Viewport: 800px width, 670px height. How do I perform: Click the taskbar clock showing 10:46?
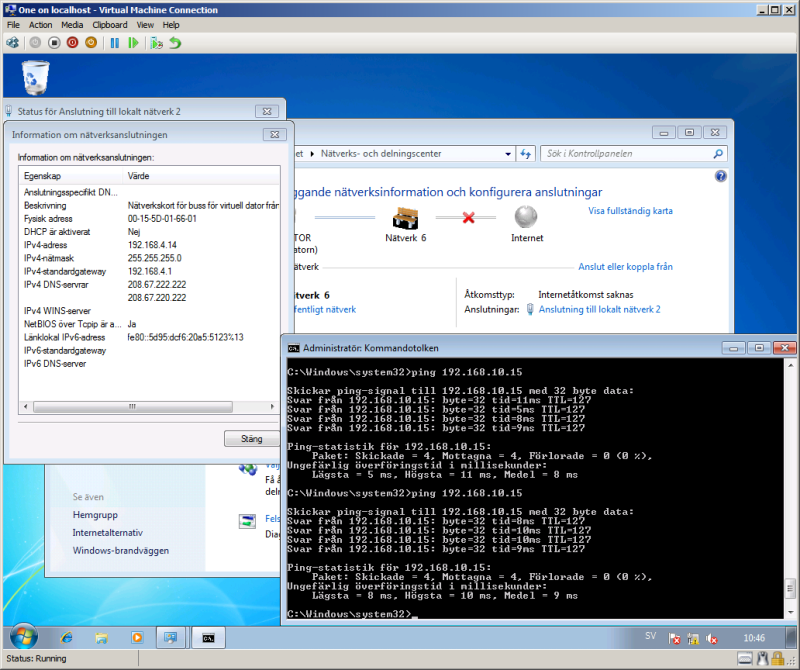(x=754, y=638)
